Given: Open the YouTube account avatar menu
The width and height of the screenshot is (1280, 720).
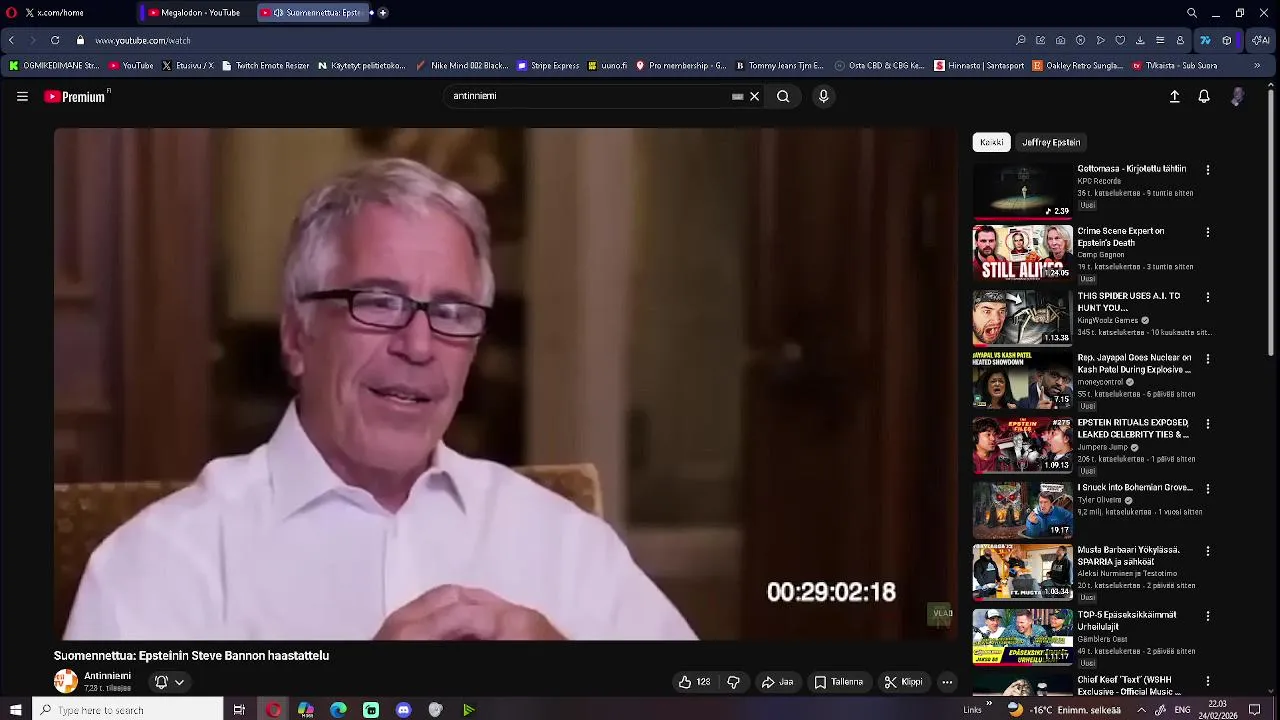Looking at the screenshot, I should point(1237,97).
